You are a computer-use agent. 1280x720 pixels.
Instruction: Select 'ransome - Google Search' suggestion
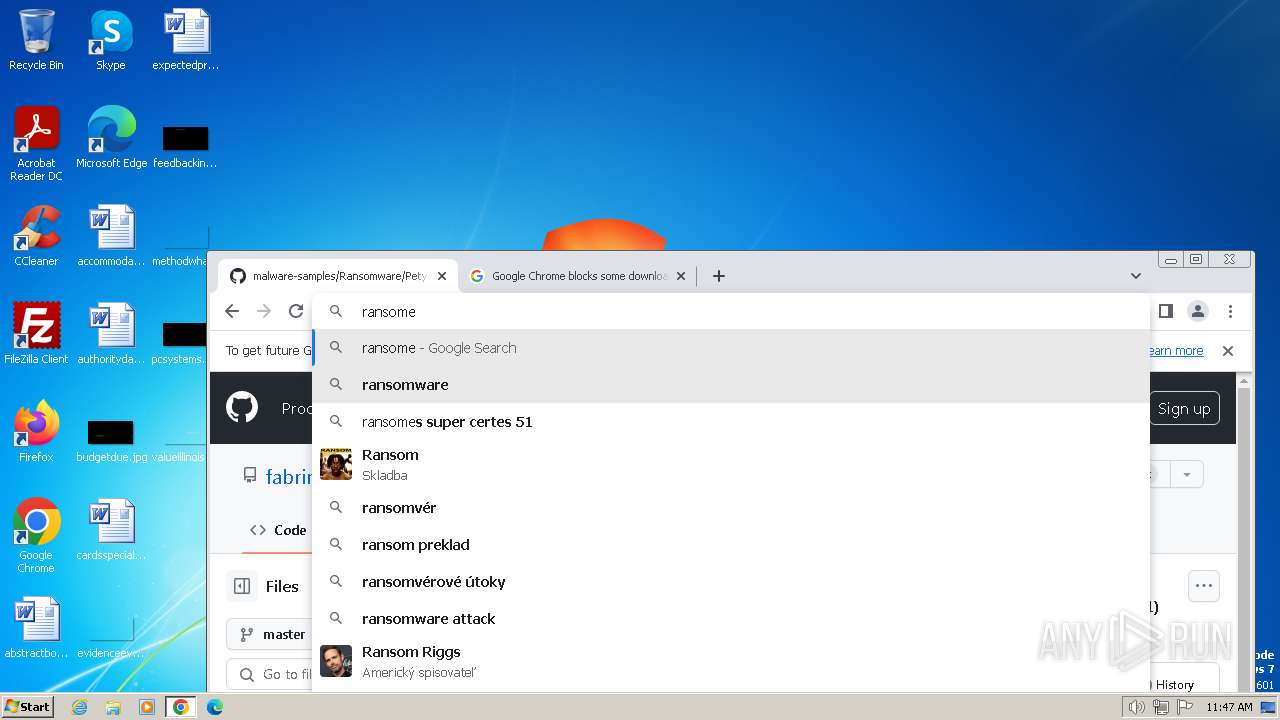click(731, 348)
